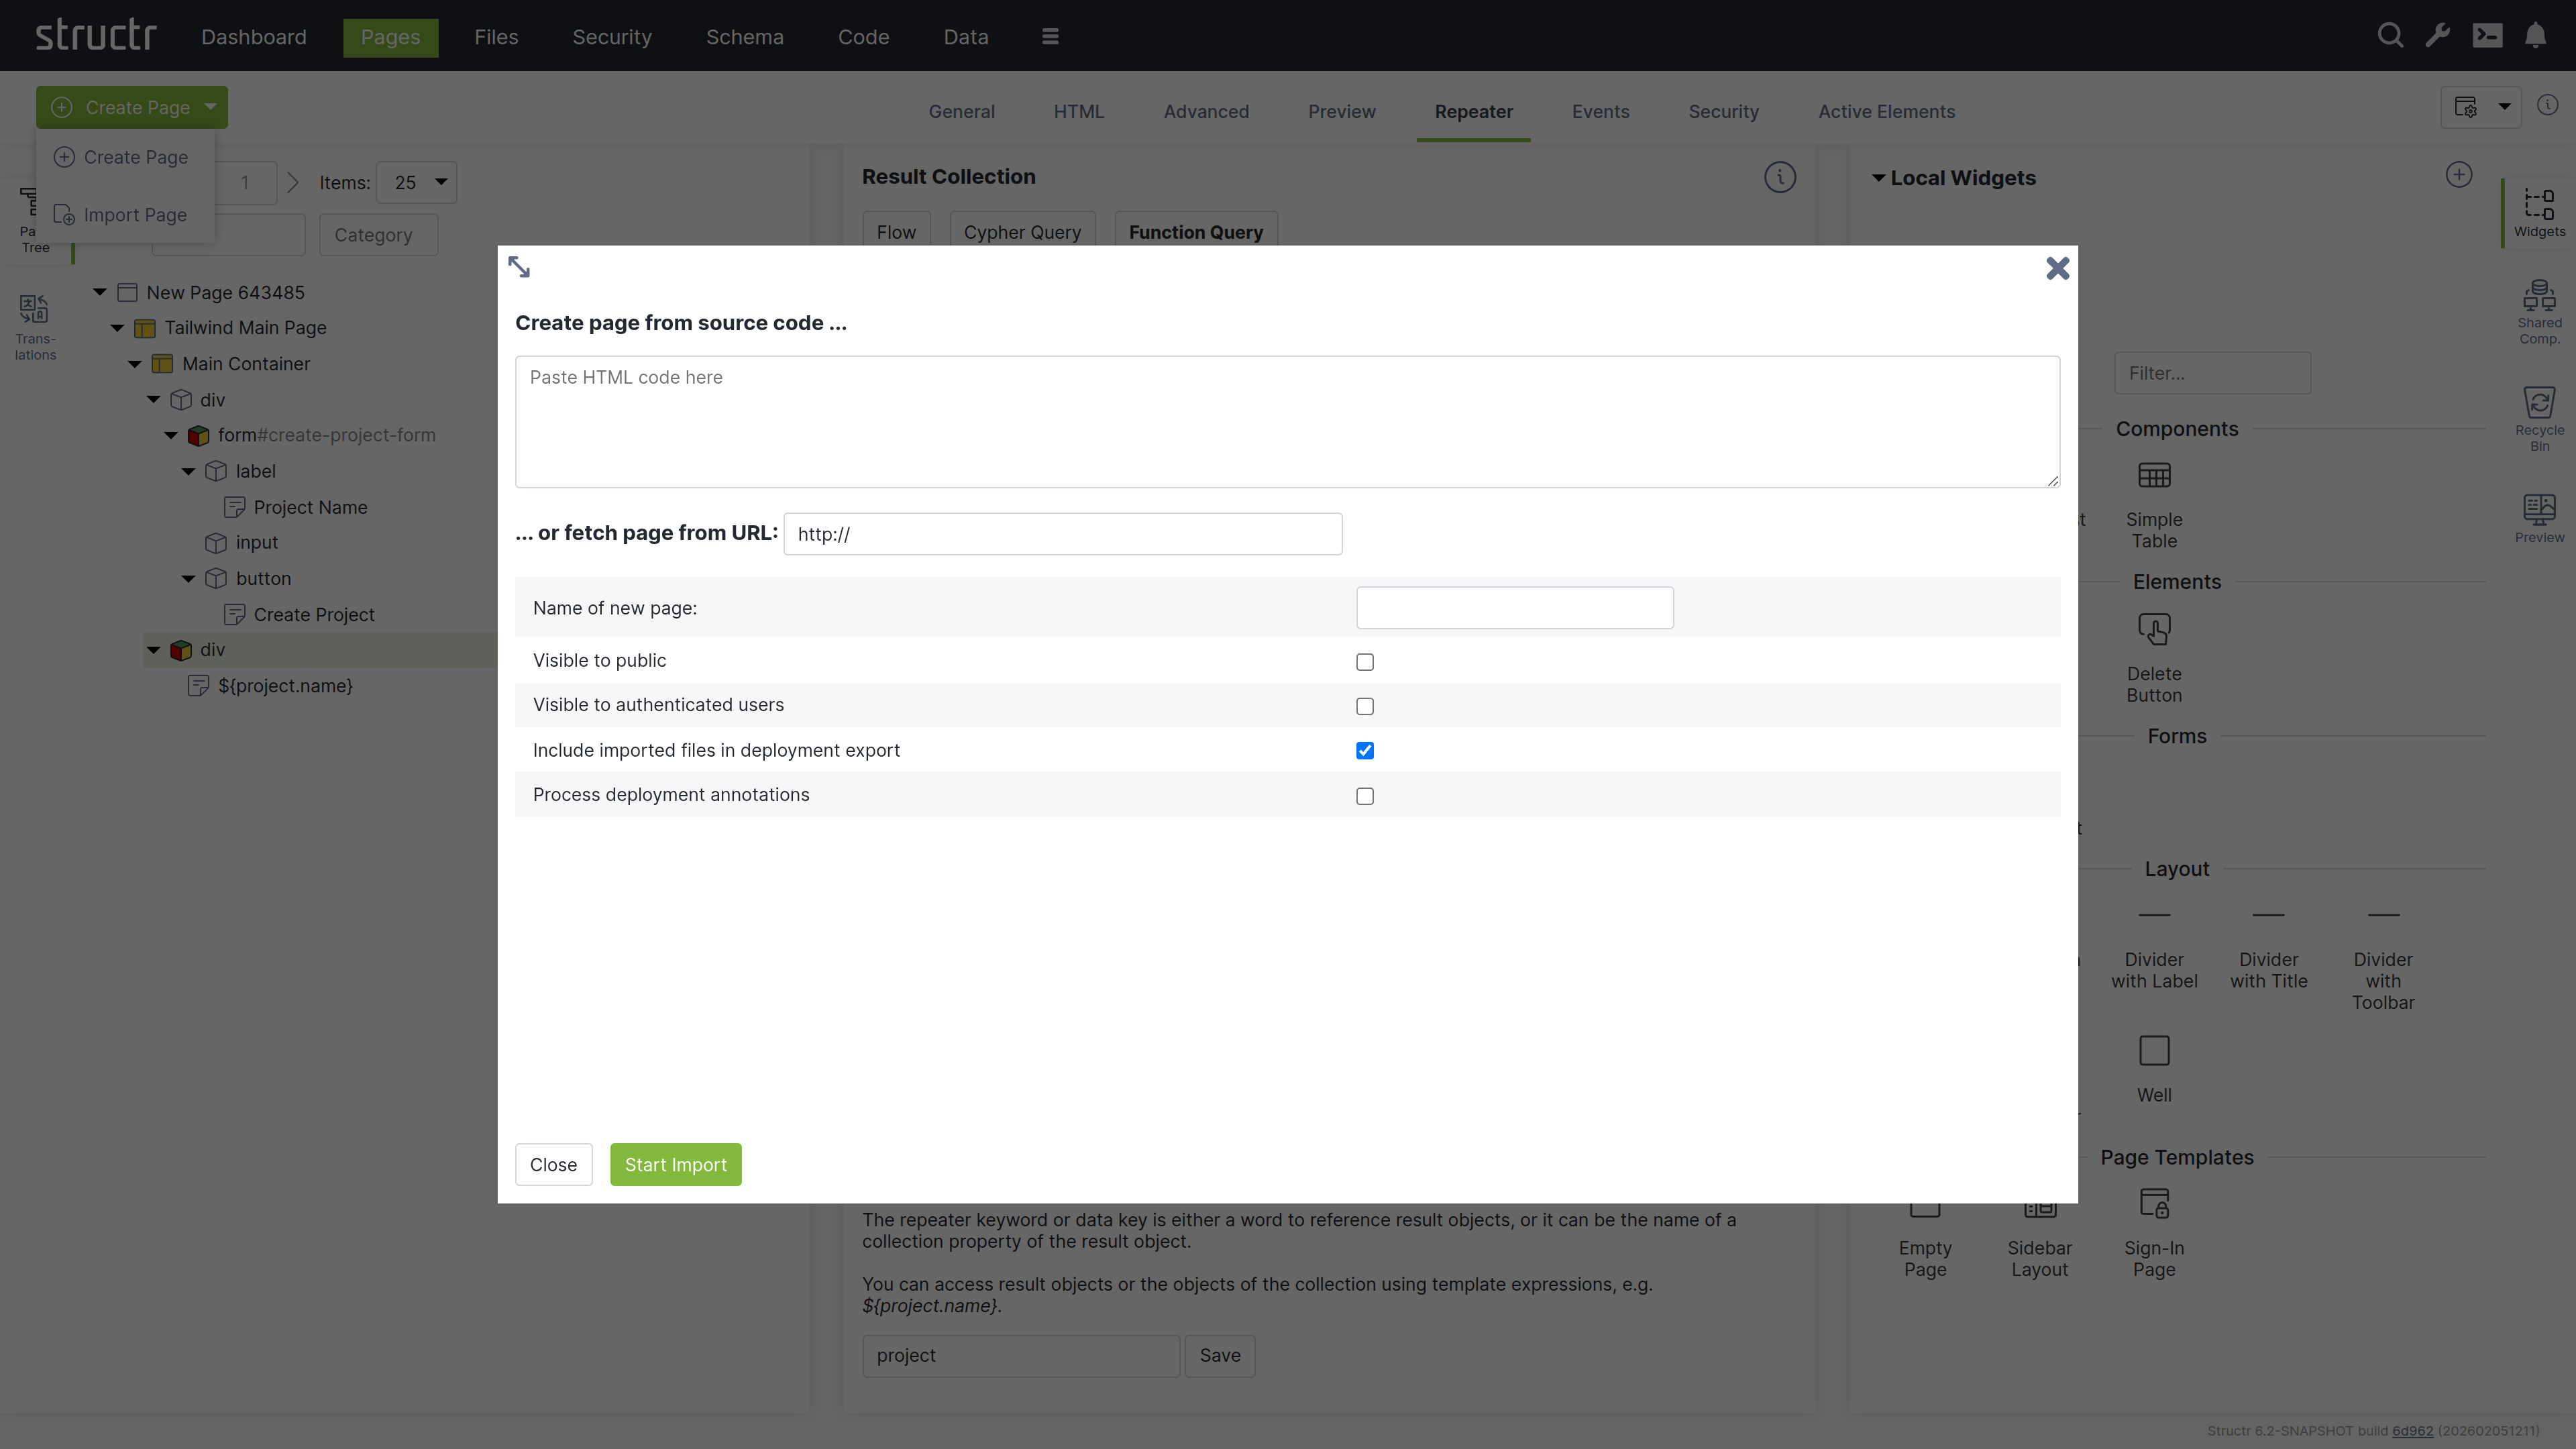
Task: Open the Items per page dropdown
Action: click(416, 182)
